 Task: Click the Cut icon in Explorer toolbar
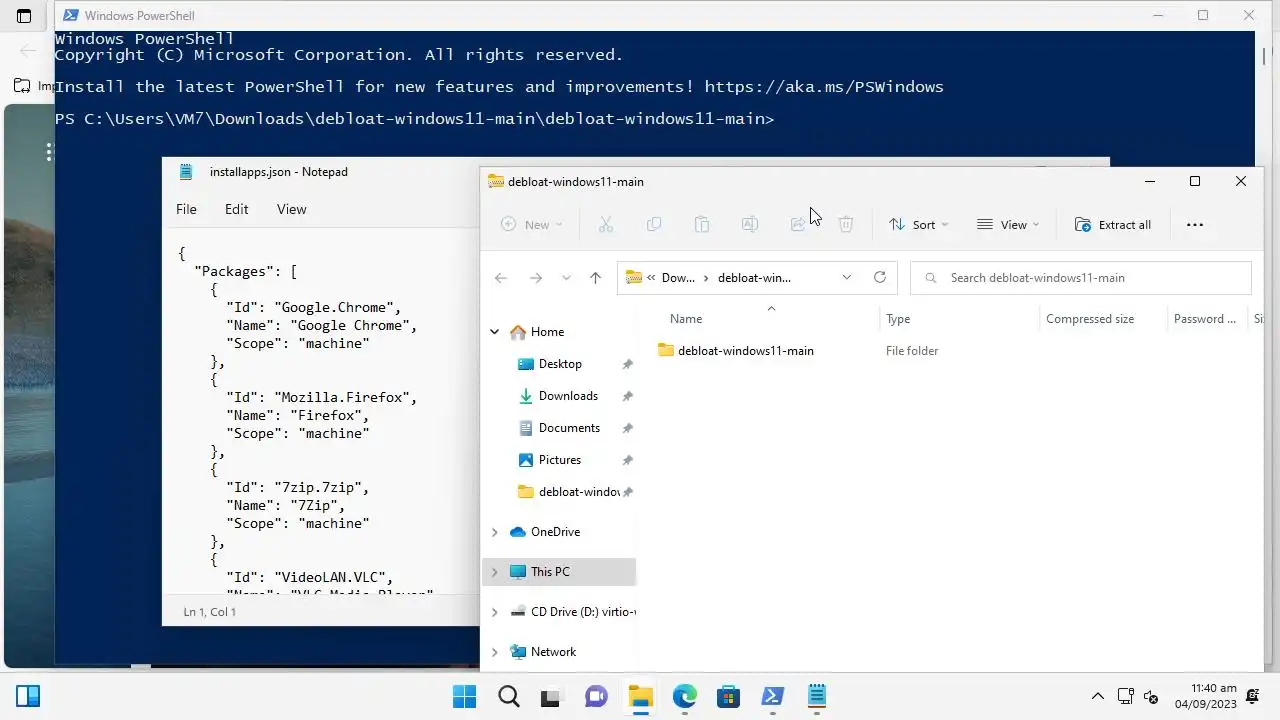[x=605, y=225]
